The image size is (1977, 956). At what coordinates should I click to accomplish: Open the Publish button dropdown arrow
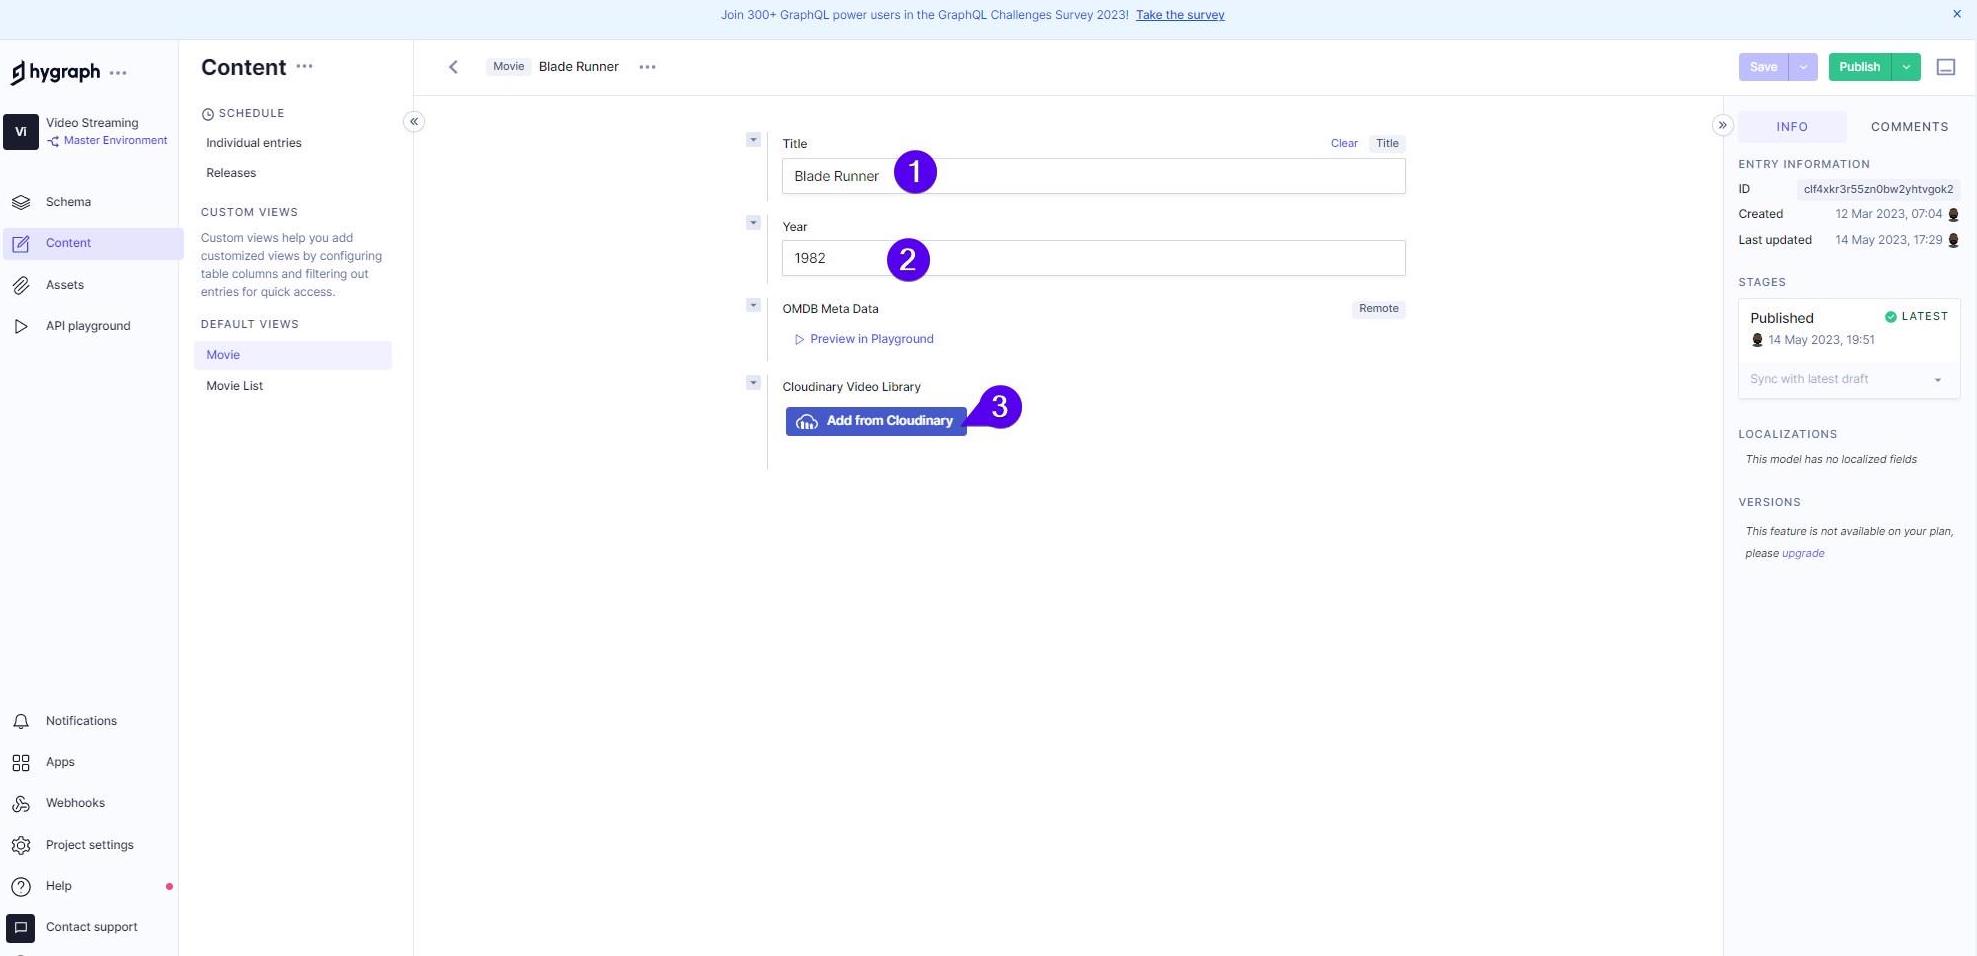pyautogui.click(x=1906, y=67)
